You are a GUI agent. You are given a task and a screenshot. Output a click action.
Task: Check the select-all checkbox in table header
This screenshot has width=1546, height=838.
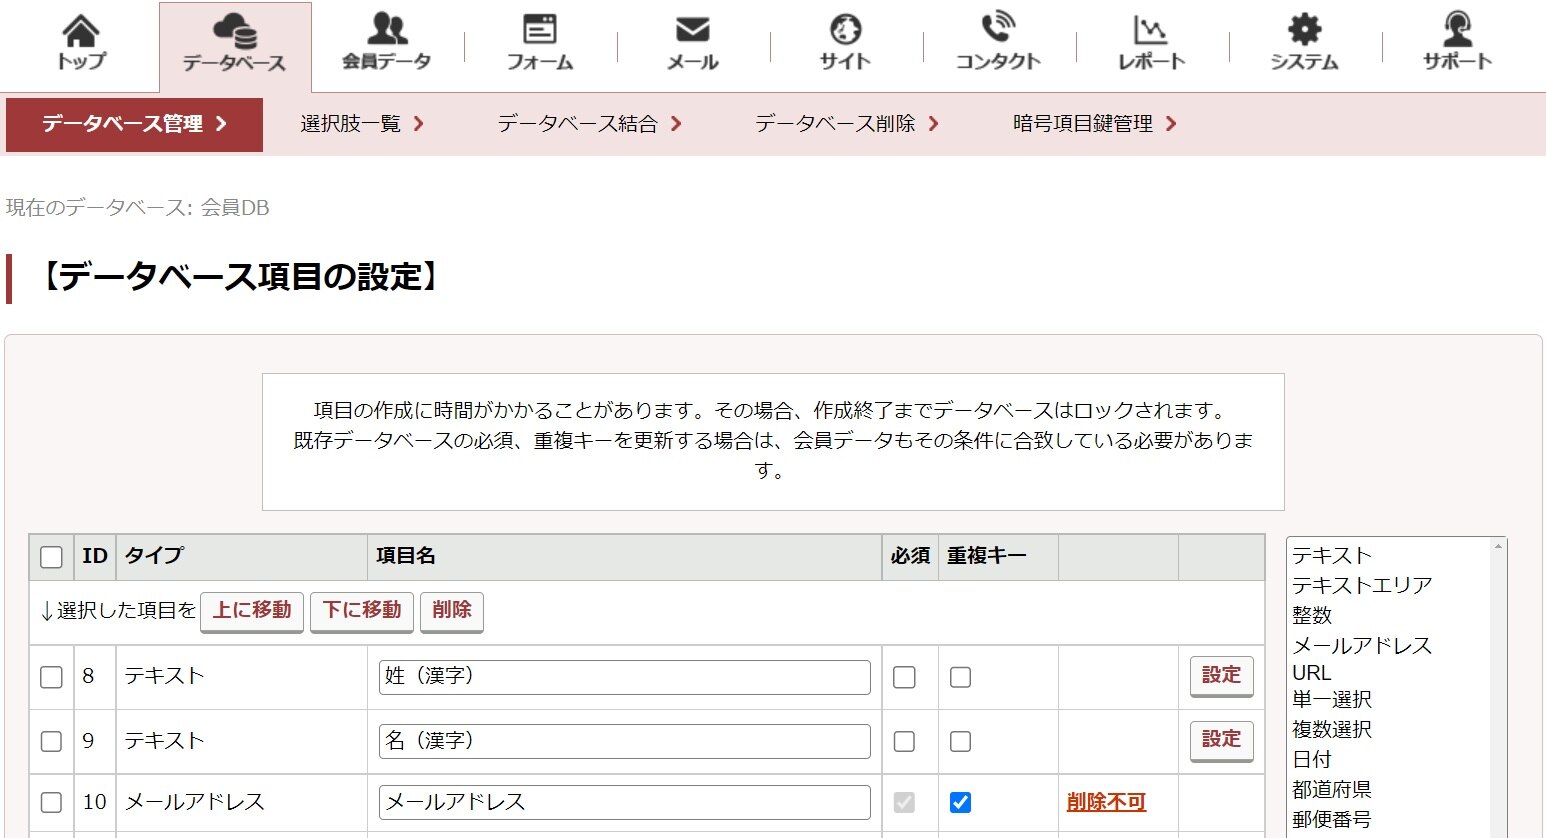click(51, 557)
